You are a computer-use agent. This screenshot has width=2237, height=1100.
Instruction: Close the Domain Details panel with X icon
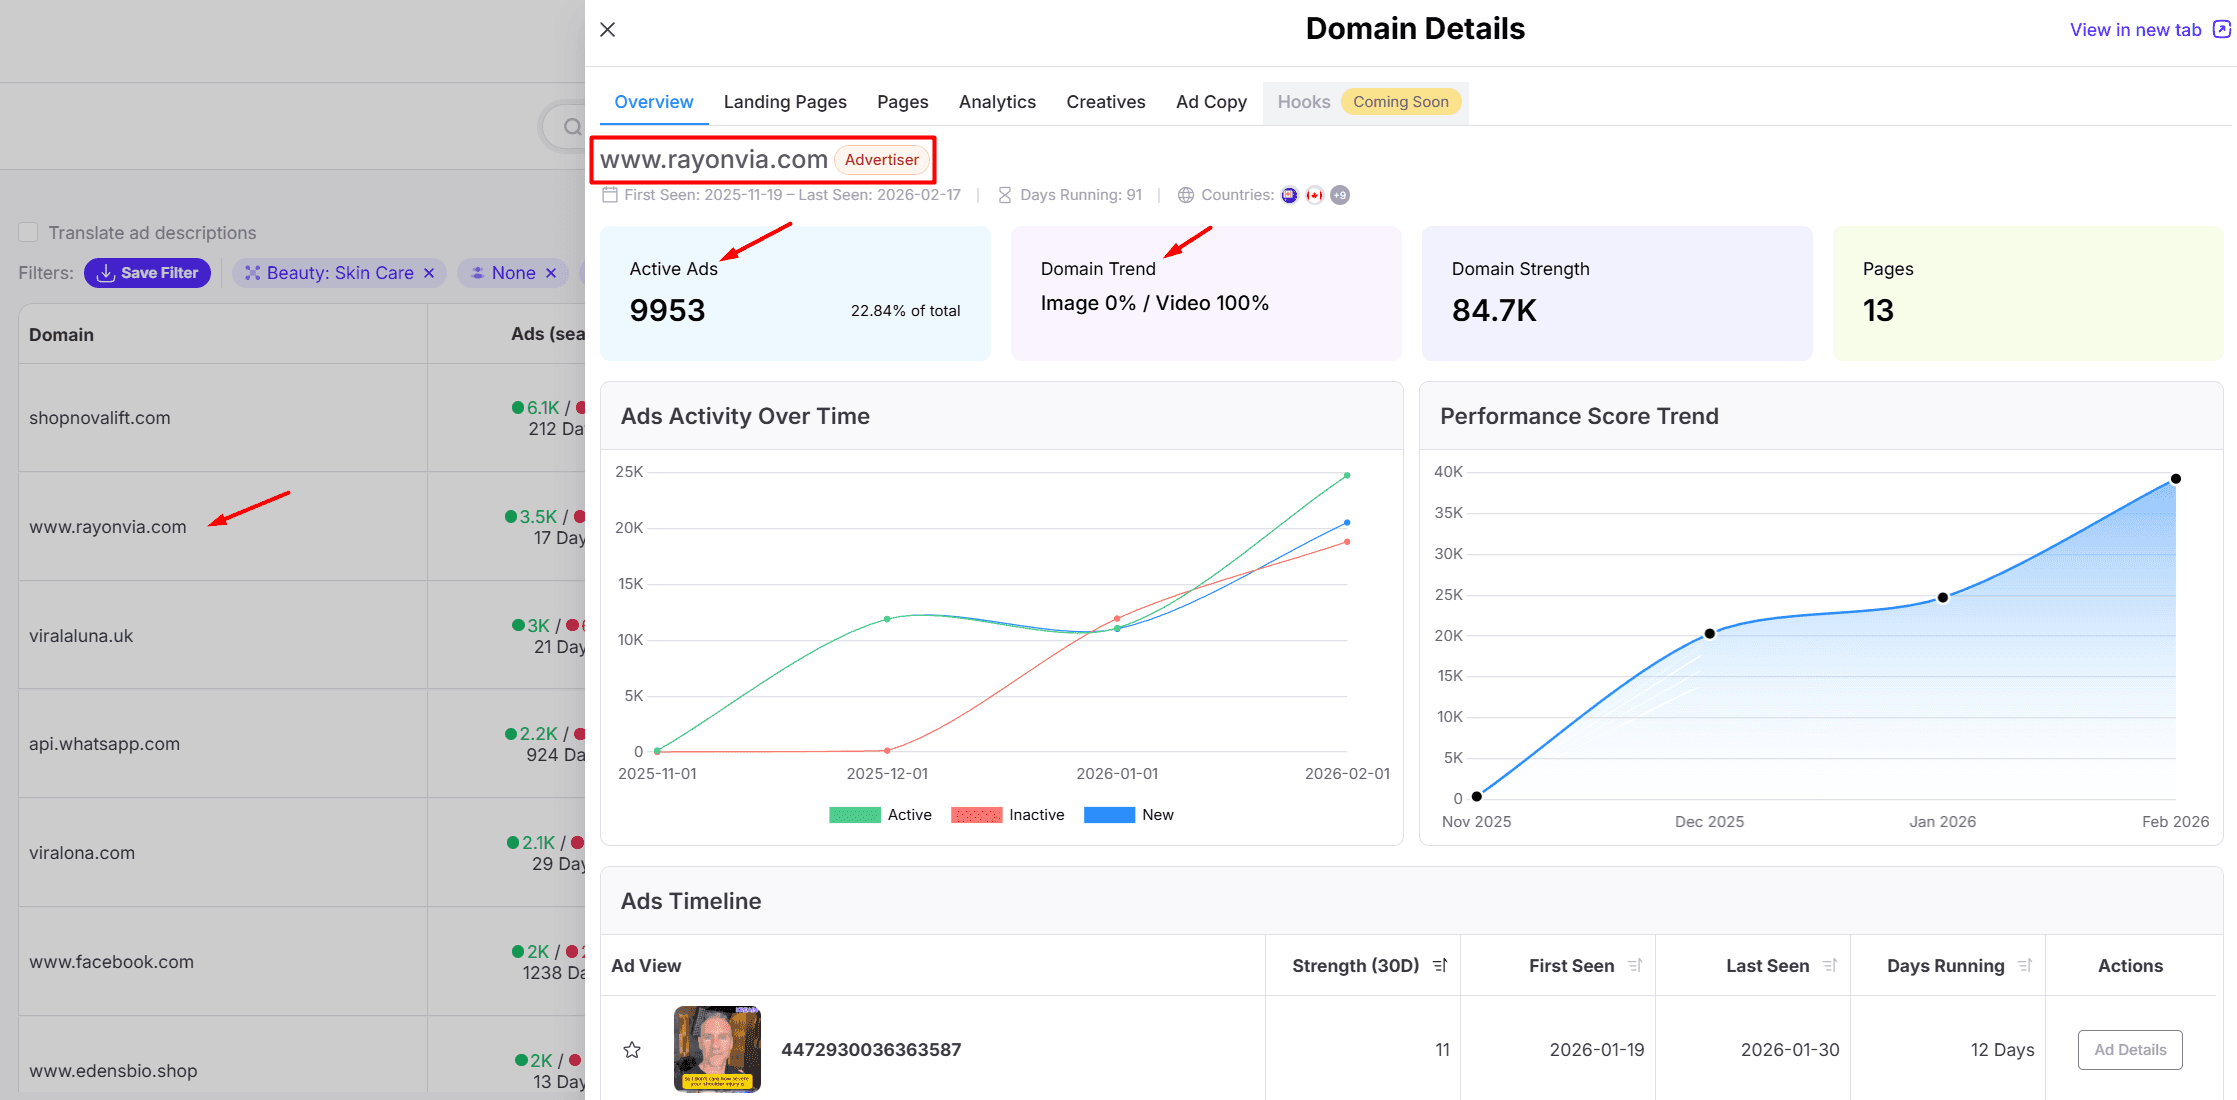[x=607, y=30]
